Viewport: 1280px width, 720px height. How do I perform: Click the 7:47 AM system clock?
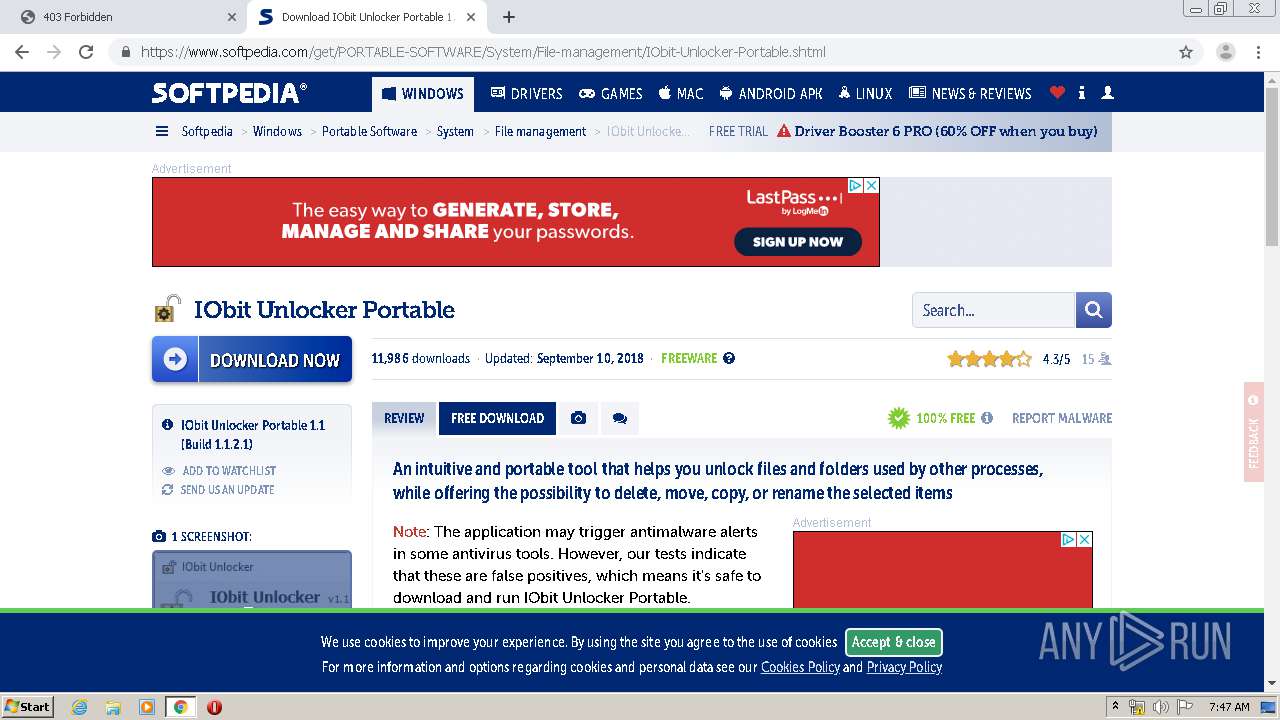pos(1229,707)
